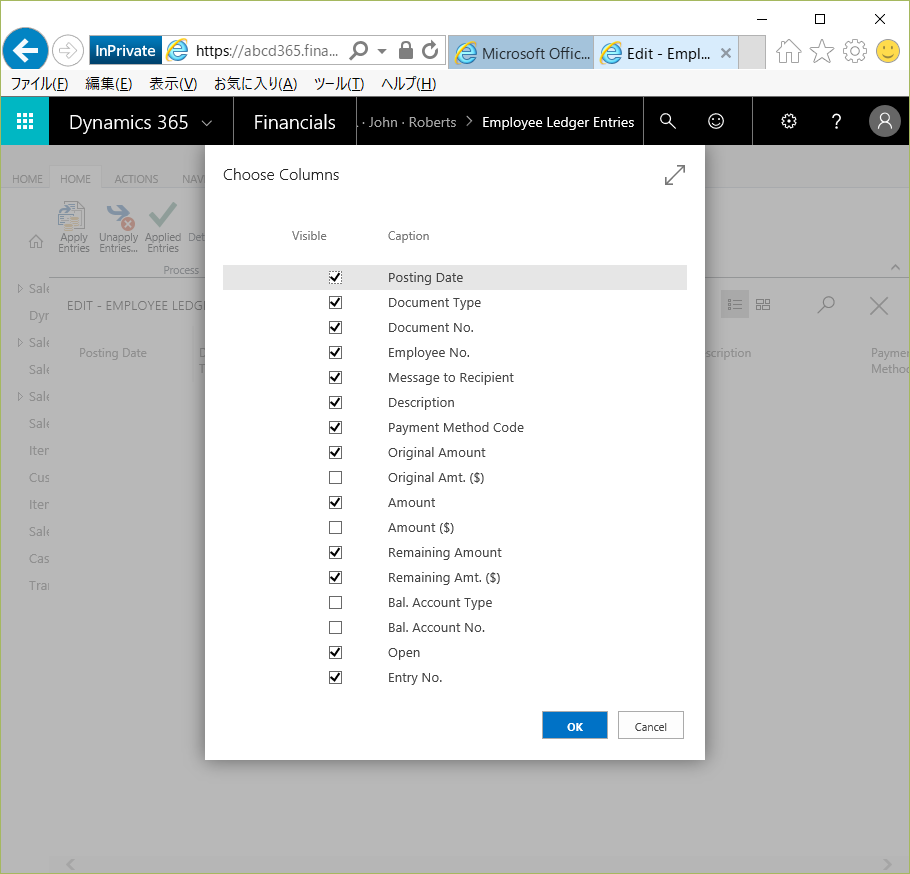Open the 編集(E) menu
Image resolution: width=910 pixels, height=874 pixels.
(x=109, y=84)
